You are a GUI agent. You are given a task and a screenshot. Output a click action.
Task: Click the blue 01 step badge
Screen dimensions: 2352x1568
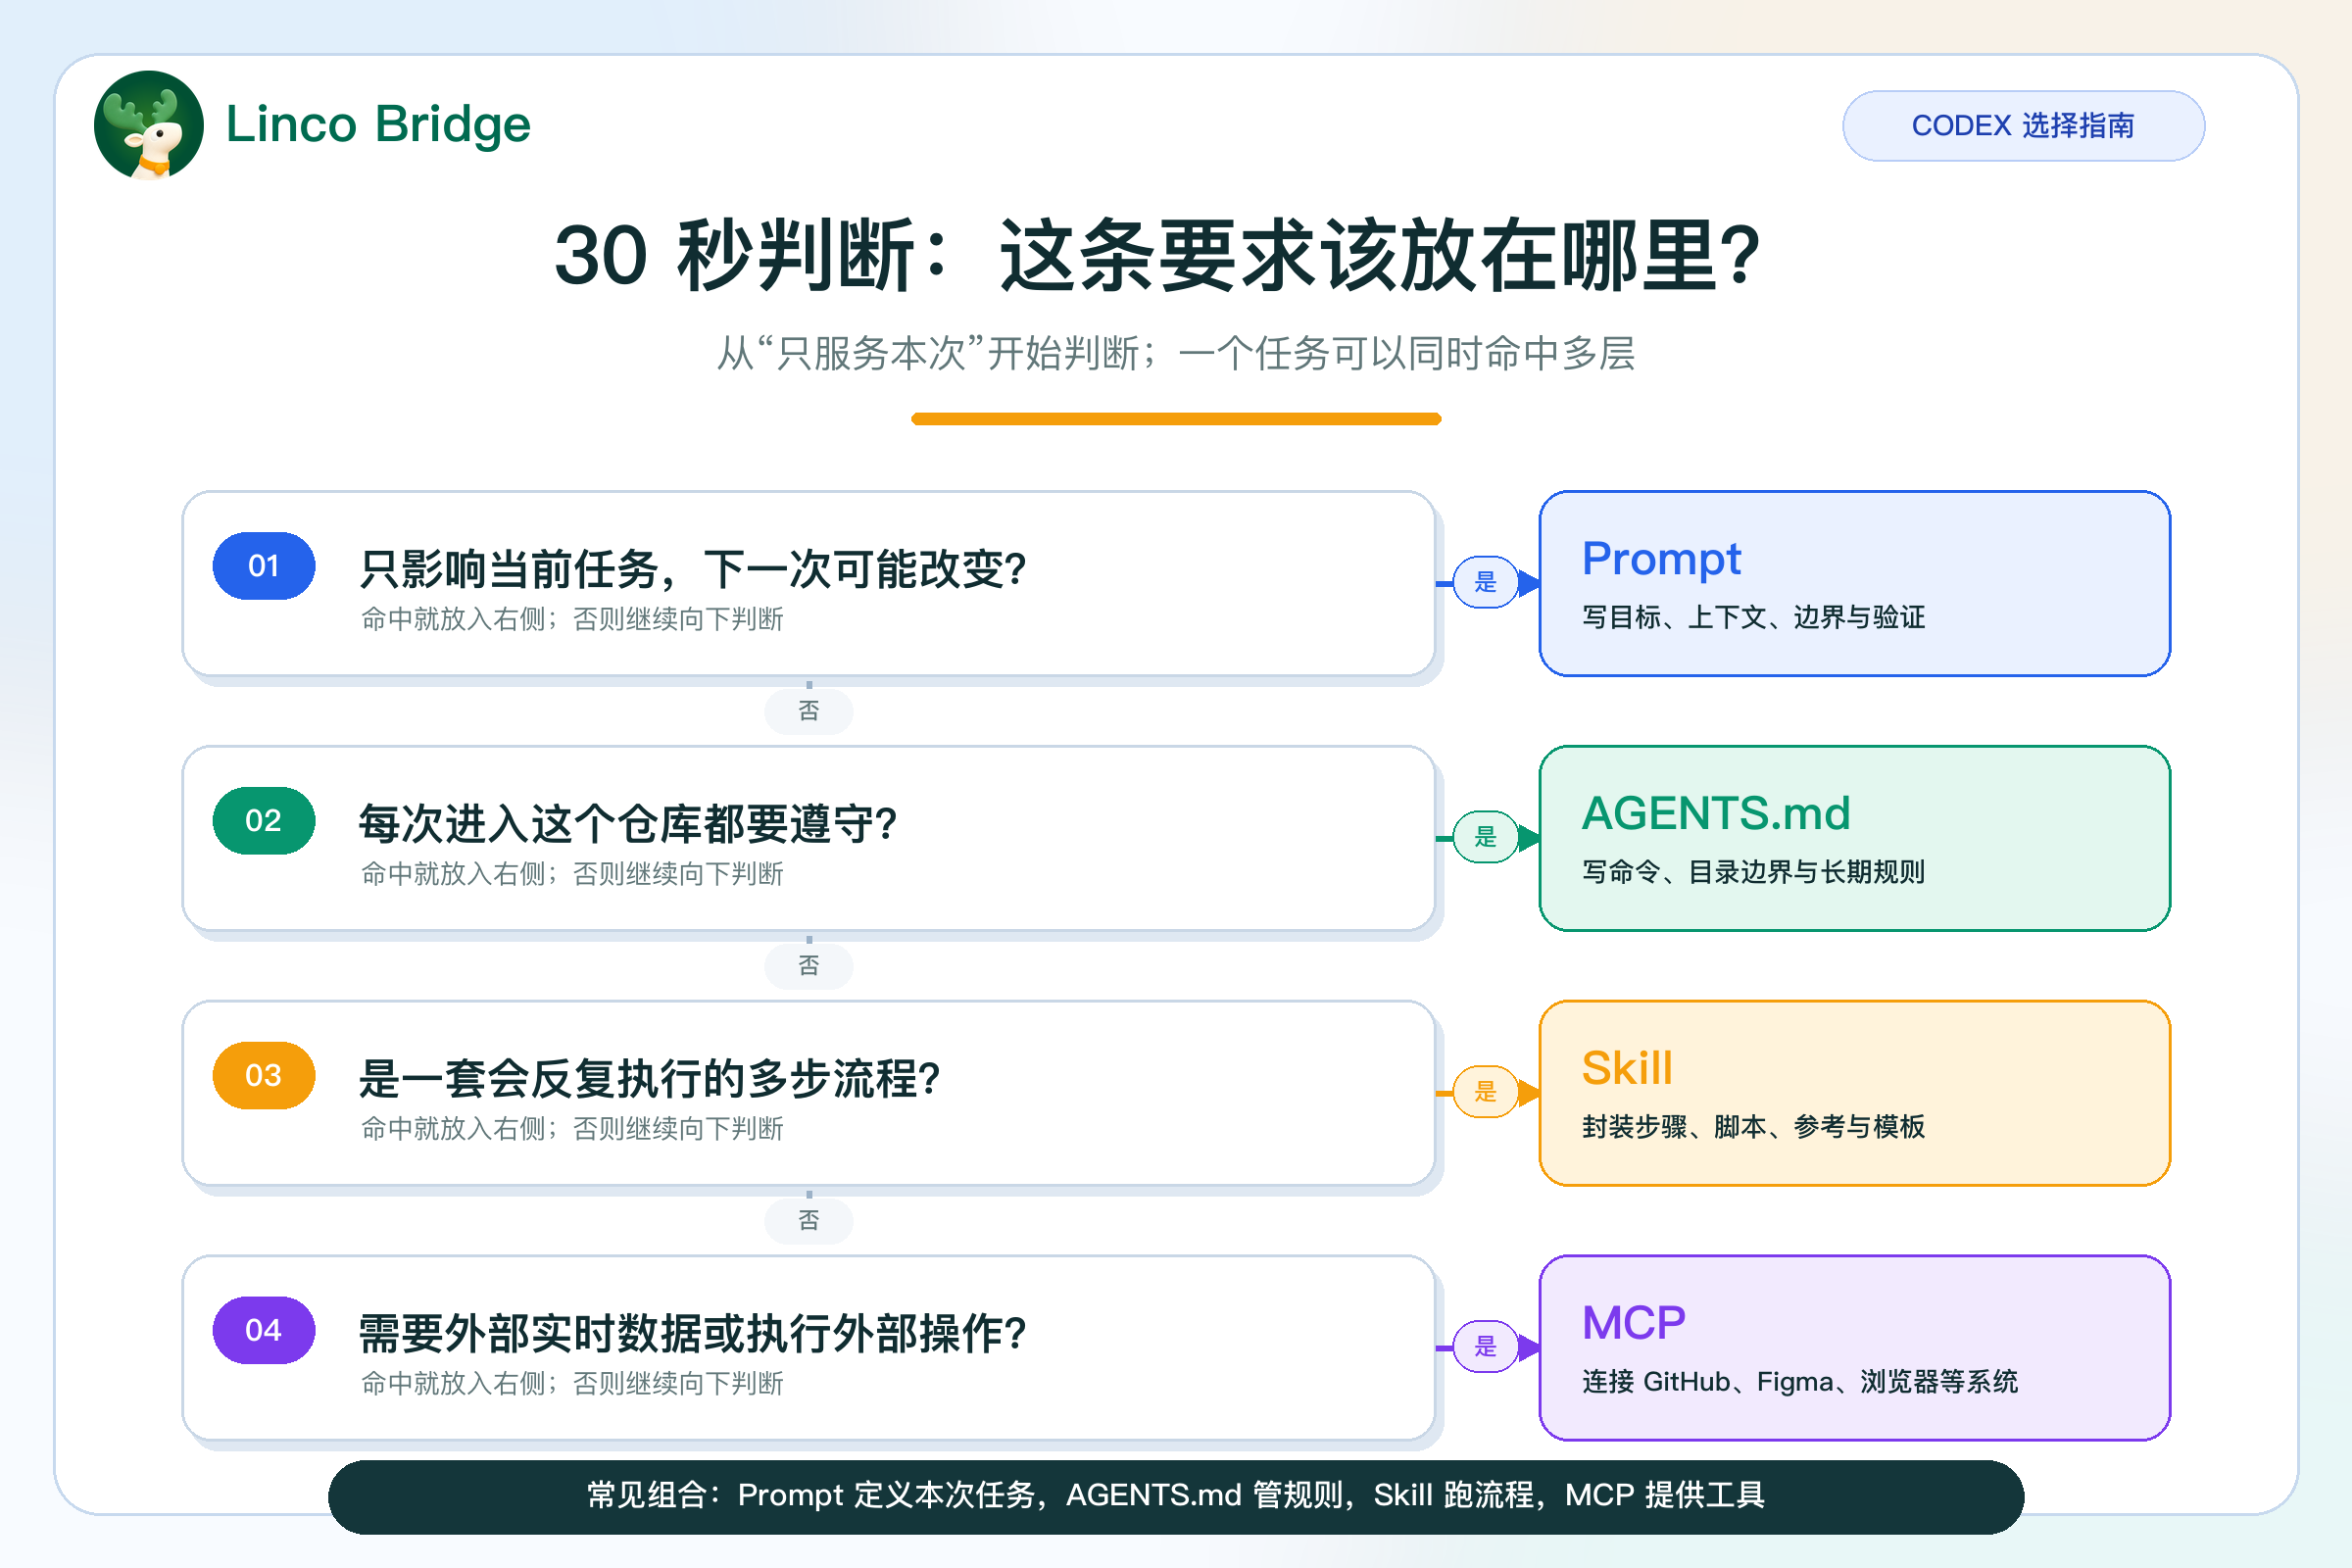pos(264,566)
